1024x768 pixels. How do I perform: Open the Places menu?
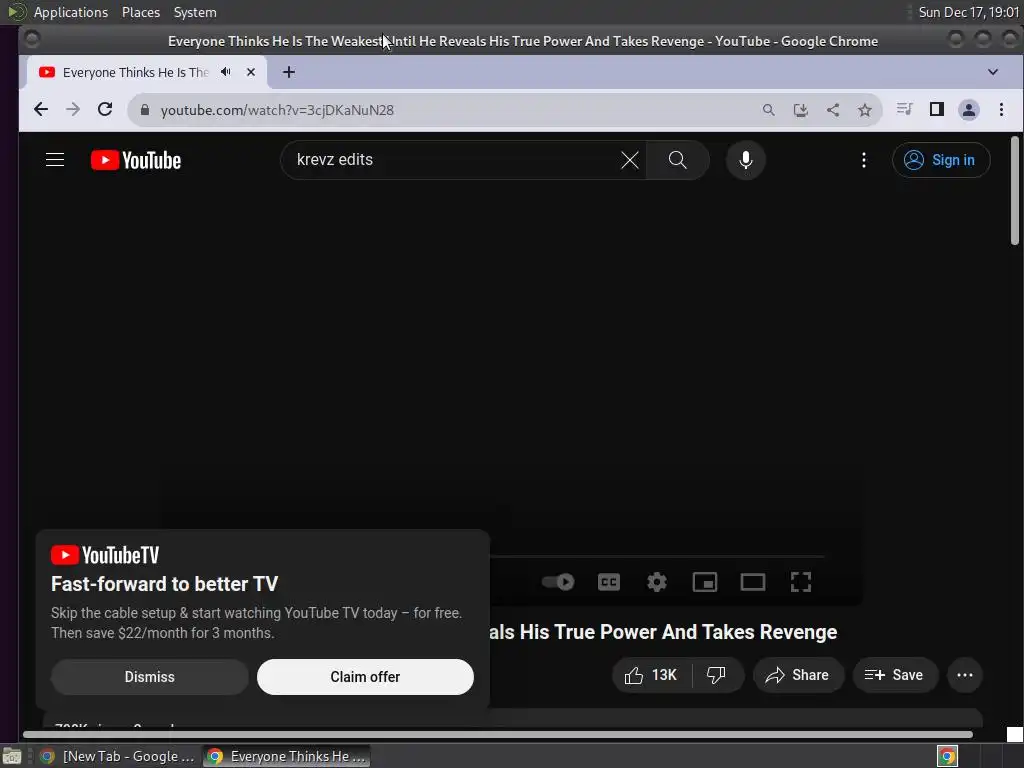(140, 12)
